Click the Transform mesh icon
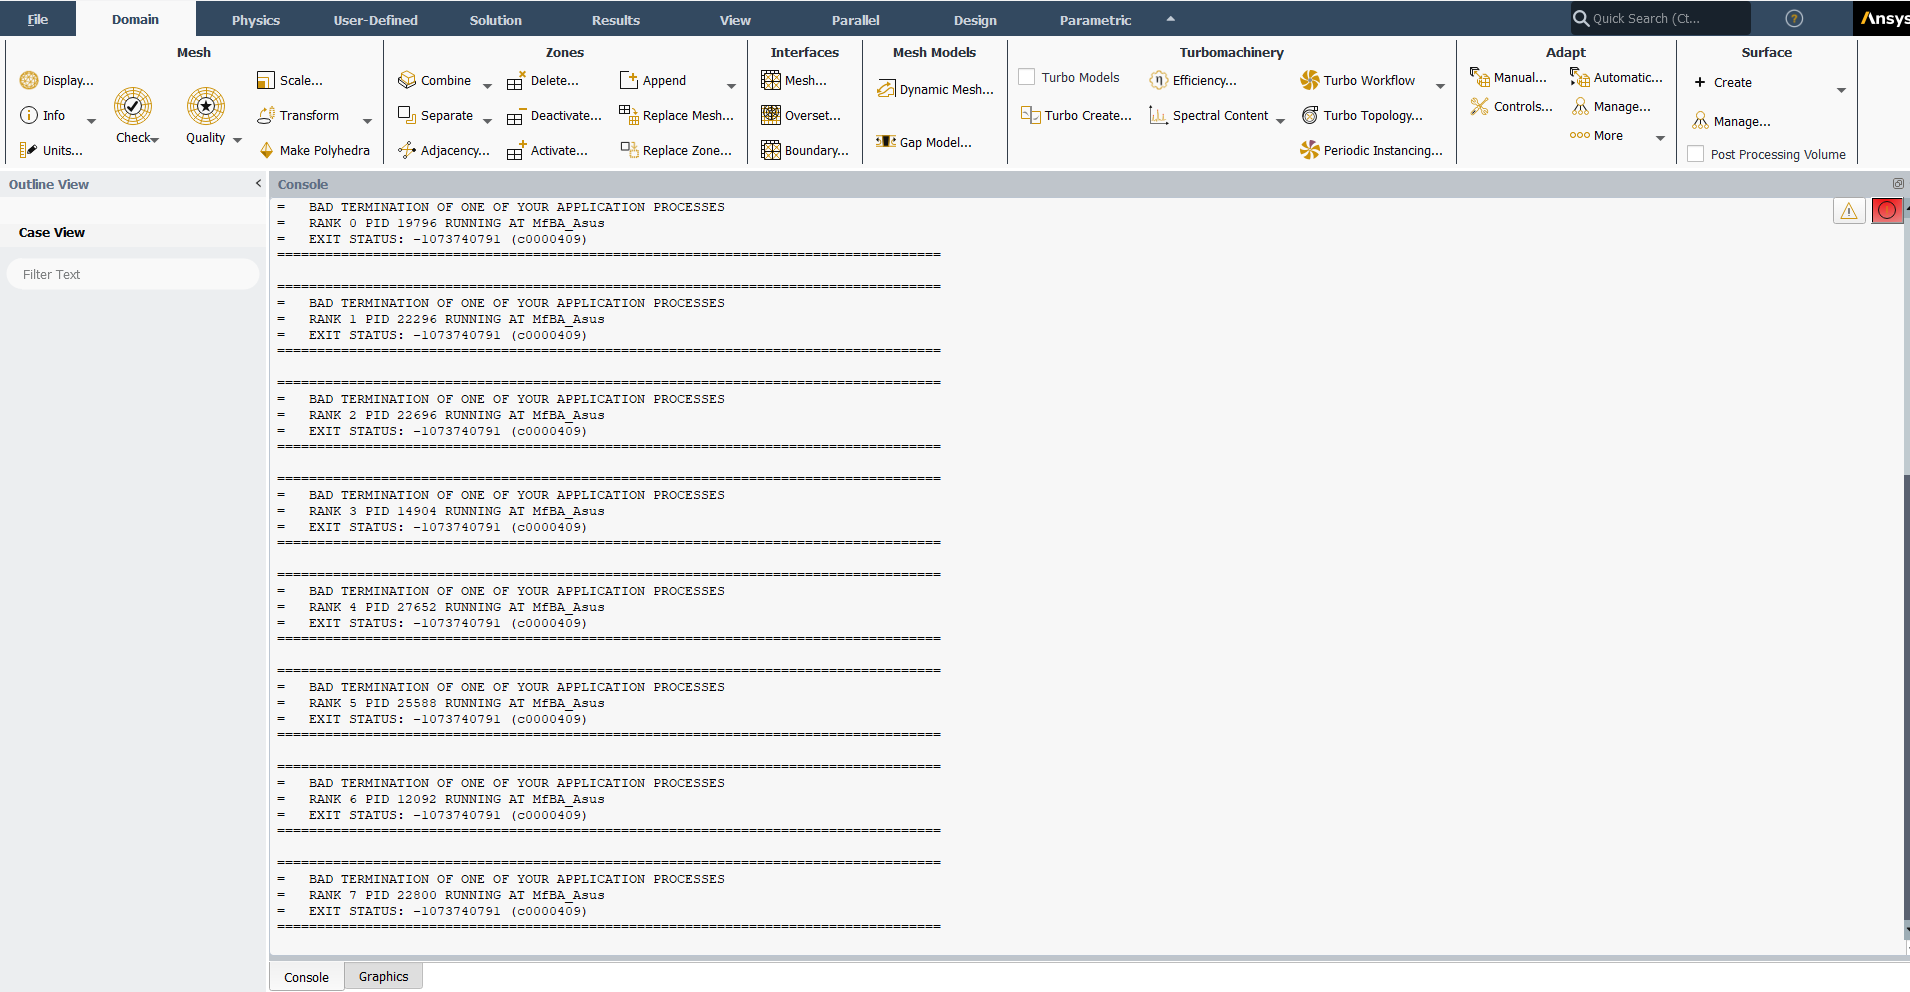 266,115
